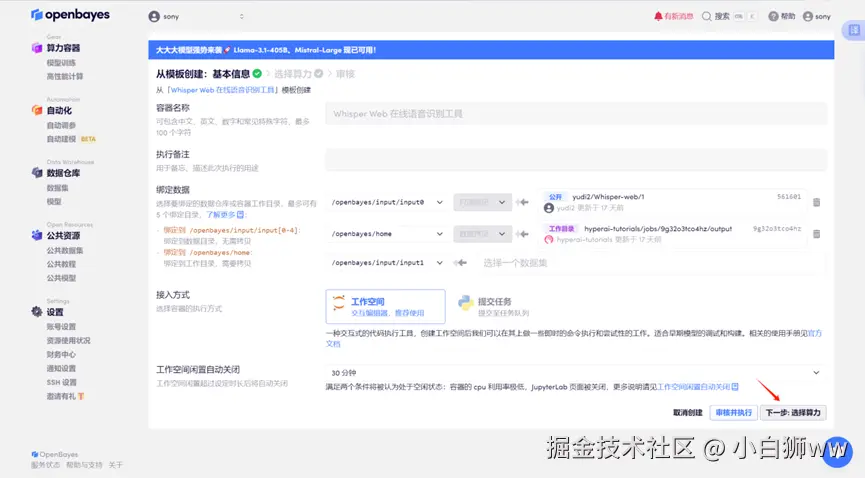Open the 帮助 help menu
Viewport: 865px width, 478px height.
pyautogui.click(x=782, y=17)
